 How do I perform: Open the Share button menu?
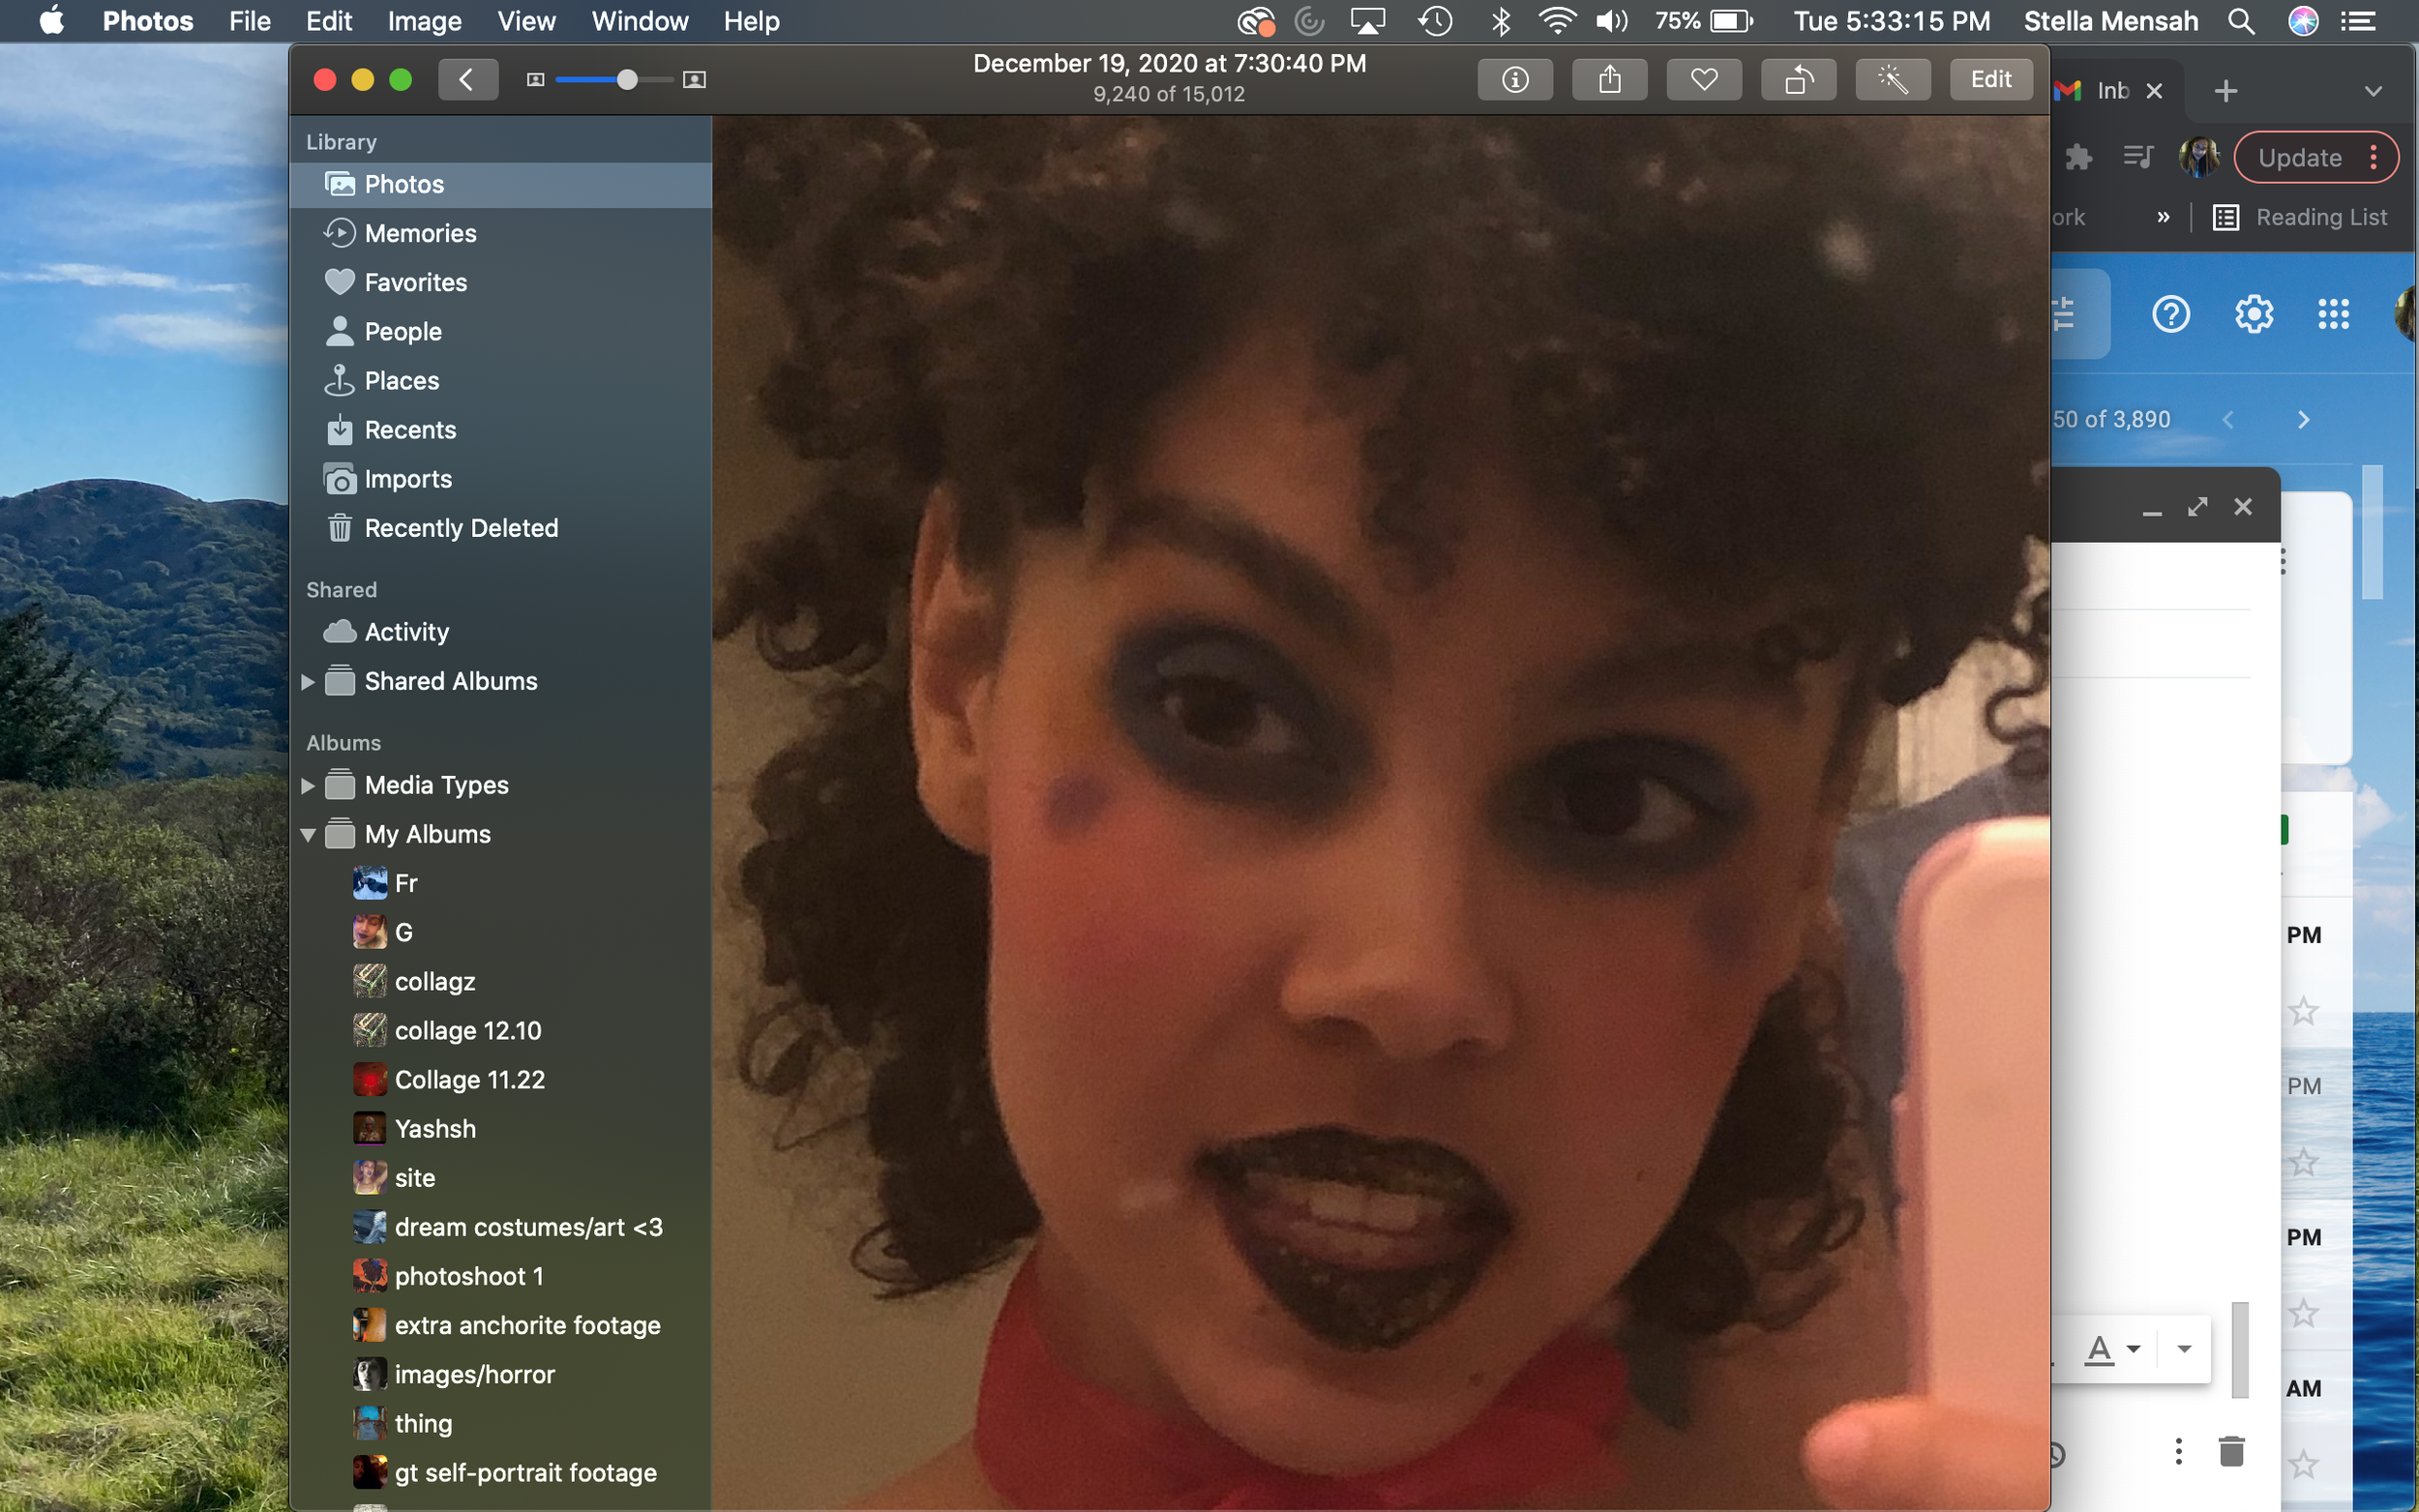pos(1609,79)
